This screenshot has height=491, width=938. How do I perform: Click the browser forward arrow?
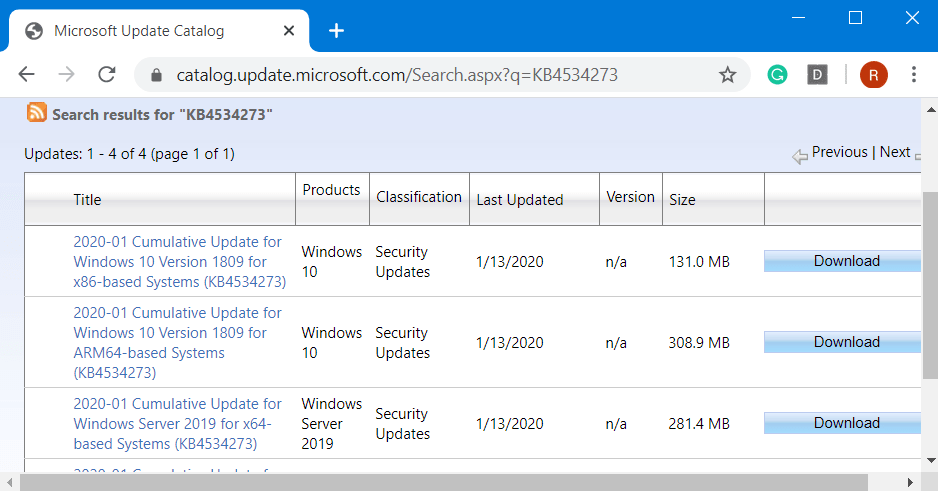(x=66, y=75)
